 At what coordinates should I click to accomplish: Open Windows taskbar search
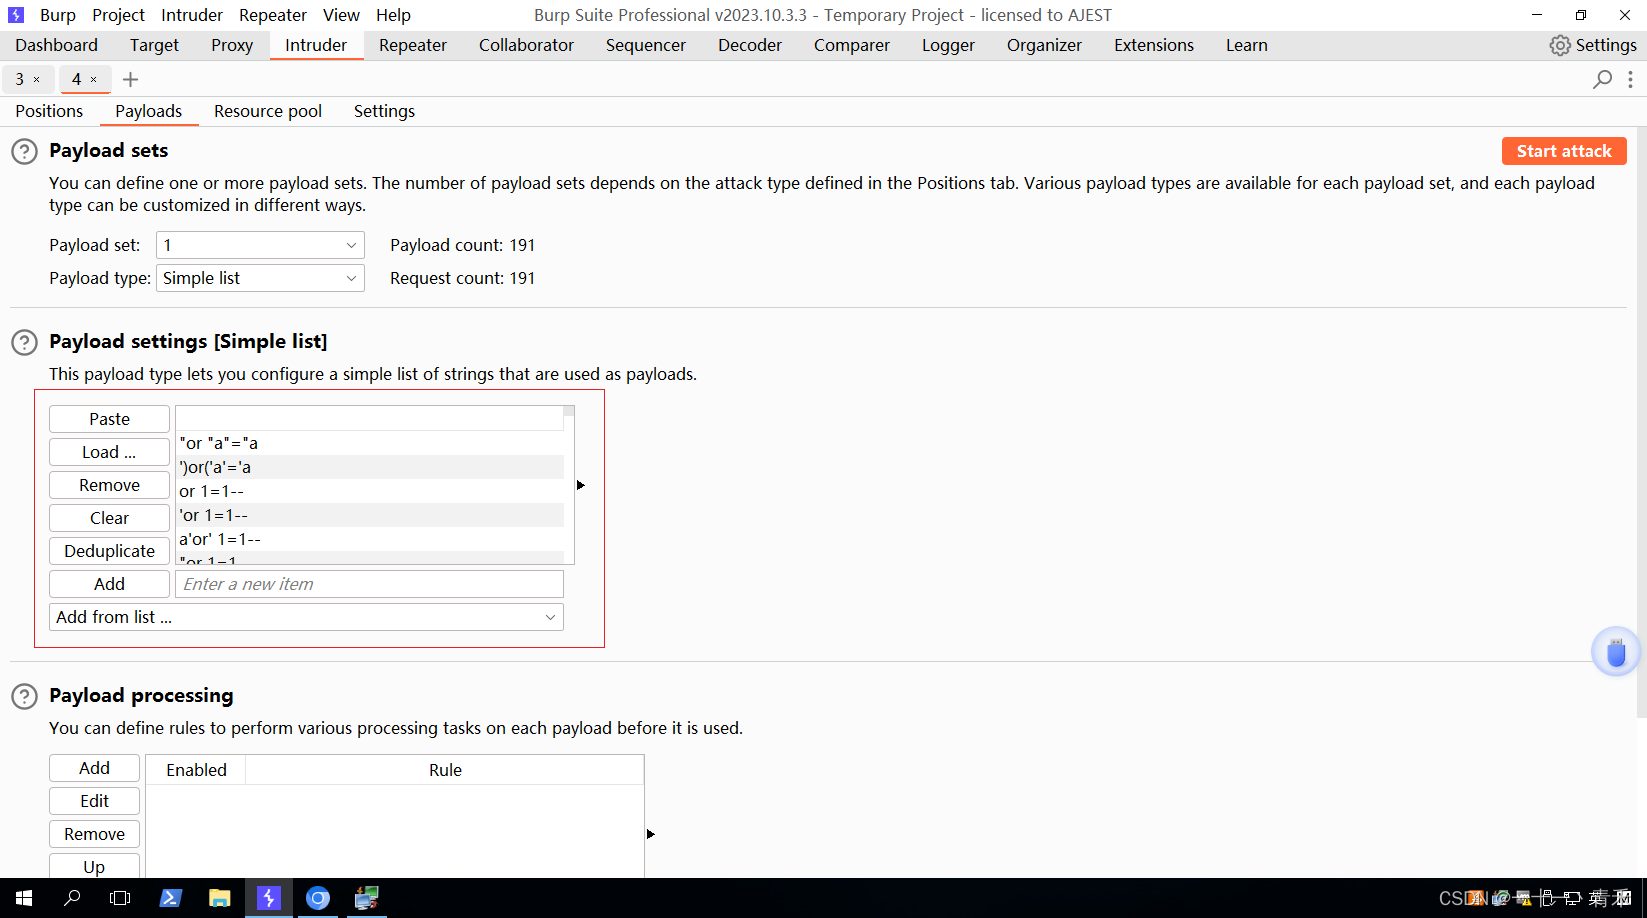72,898
